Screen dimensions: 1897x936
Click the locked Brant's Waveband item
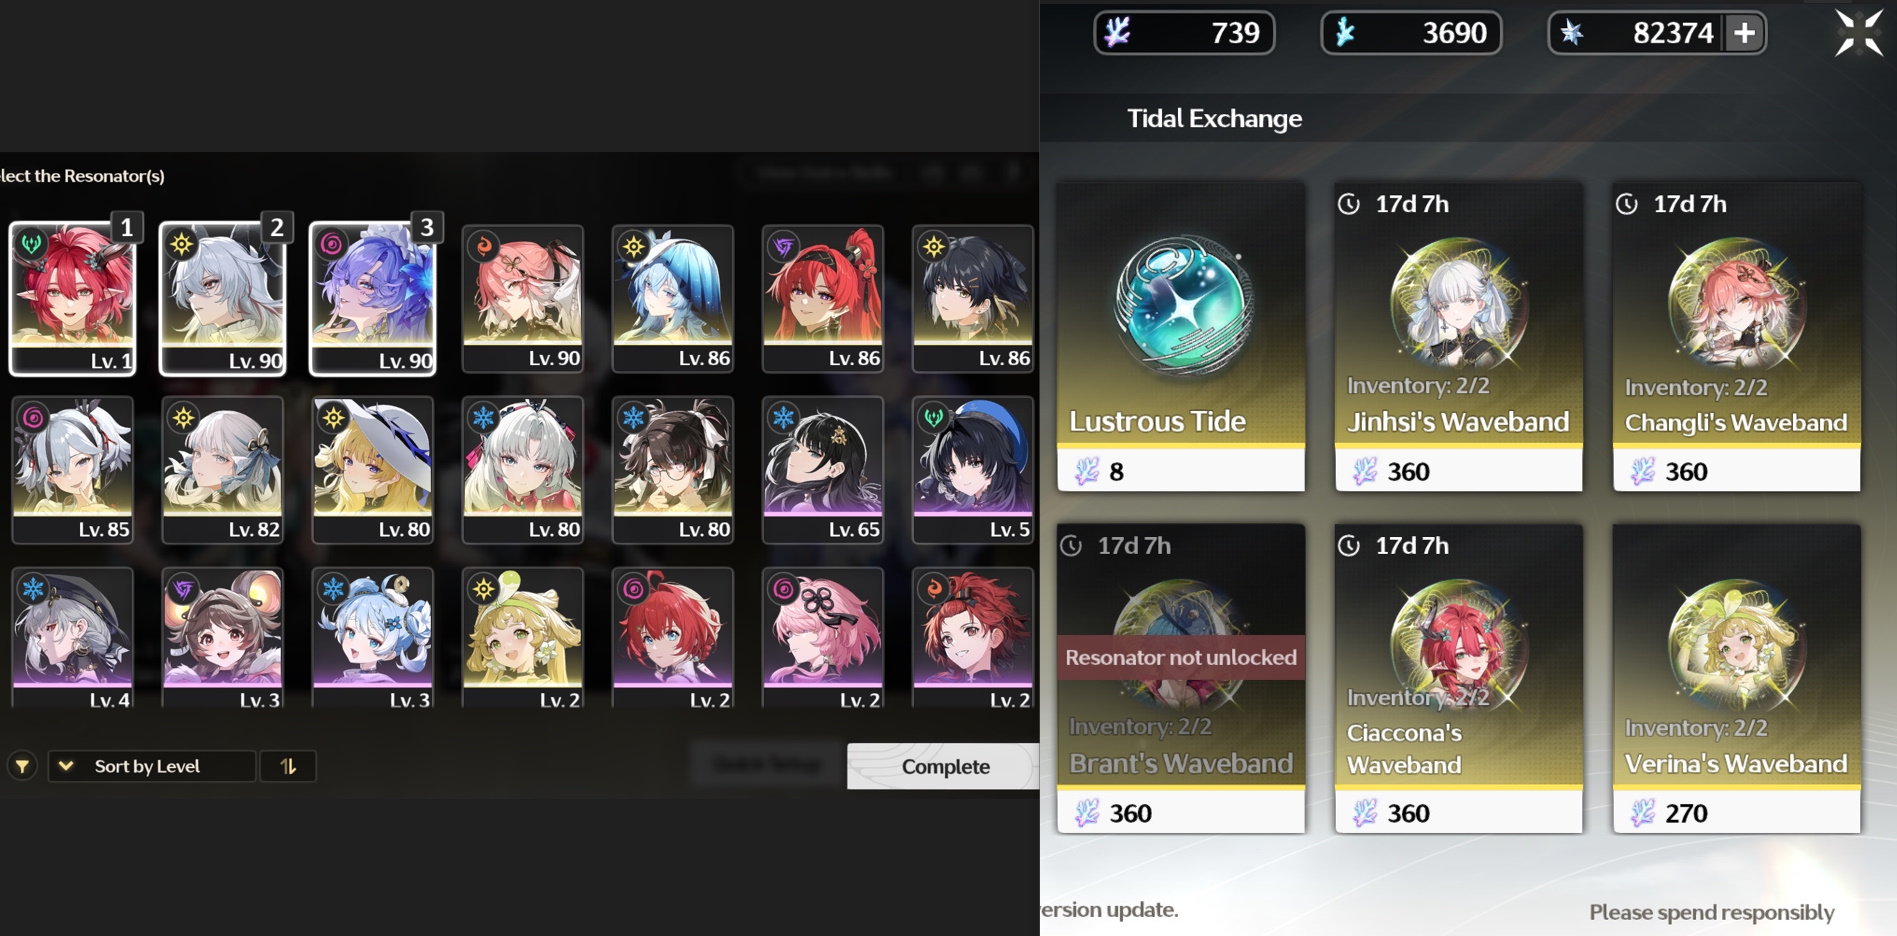pyautogui.click(x=1181, y=678)
